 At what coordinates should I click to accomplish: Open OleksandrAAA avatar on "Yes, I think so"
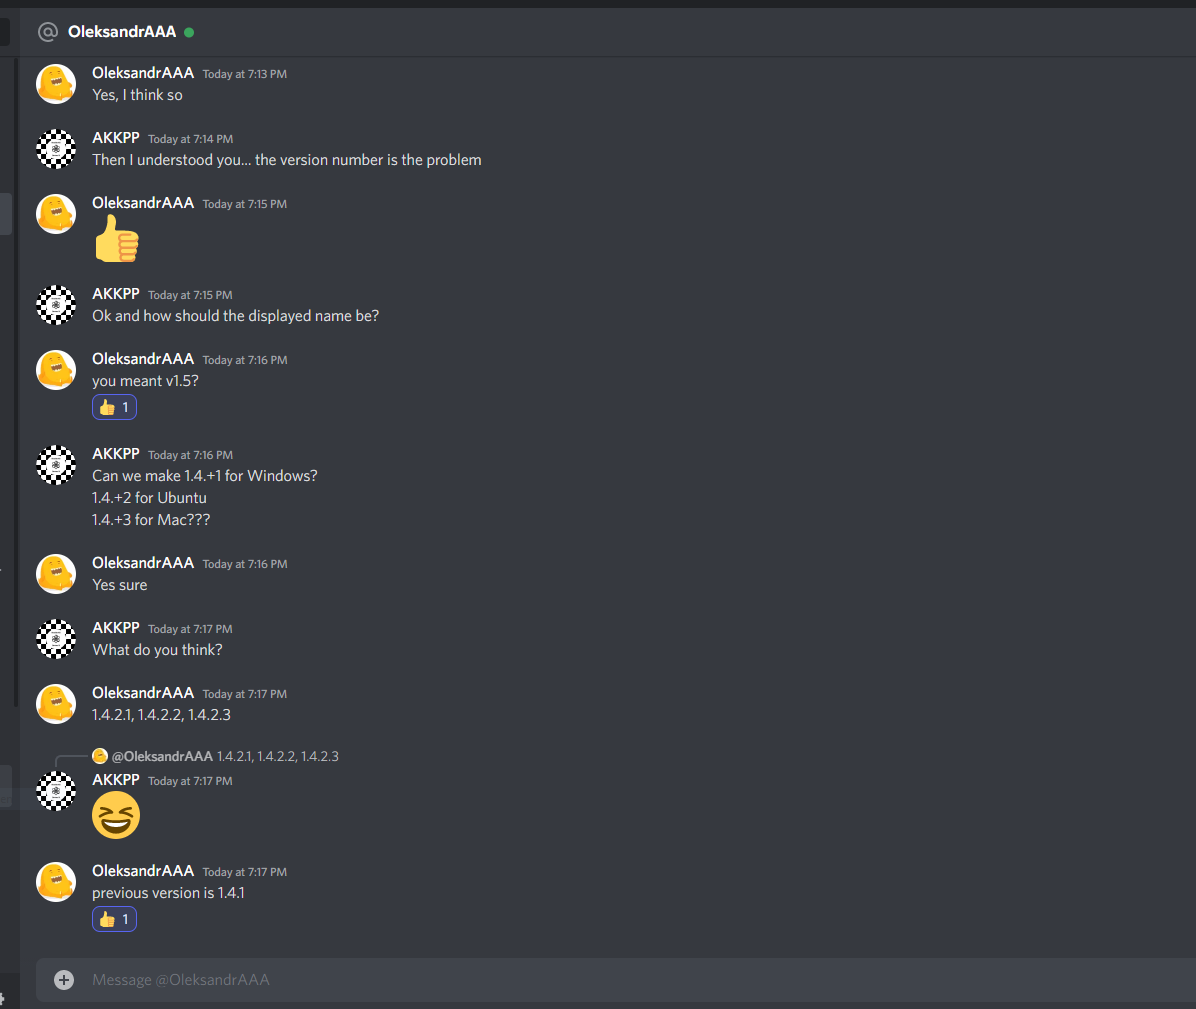(x=56, y=84)
